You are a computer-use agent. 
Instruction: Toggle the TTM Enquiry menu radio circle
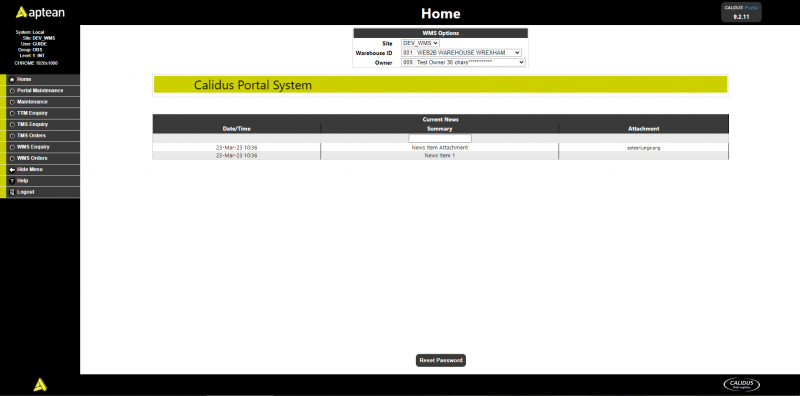coord(12,113)
